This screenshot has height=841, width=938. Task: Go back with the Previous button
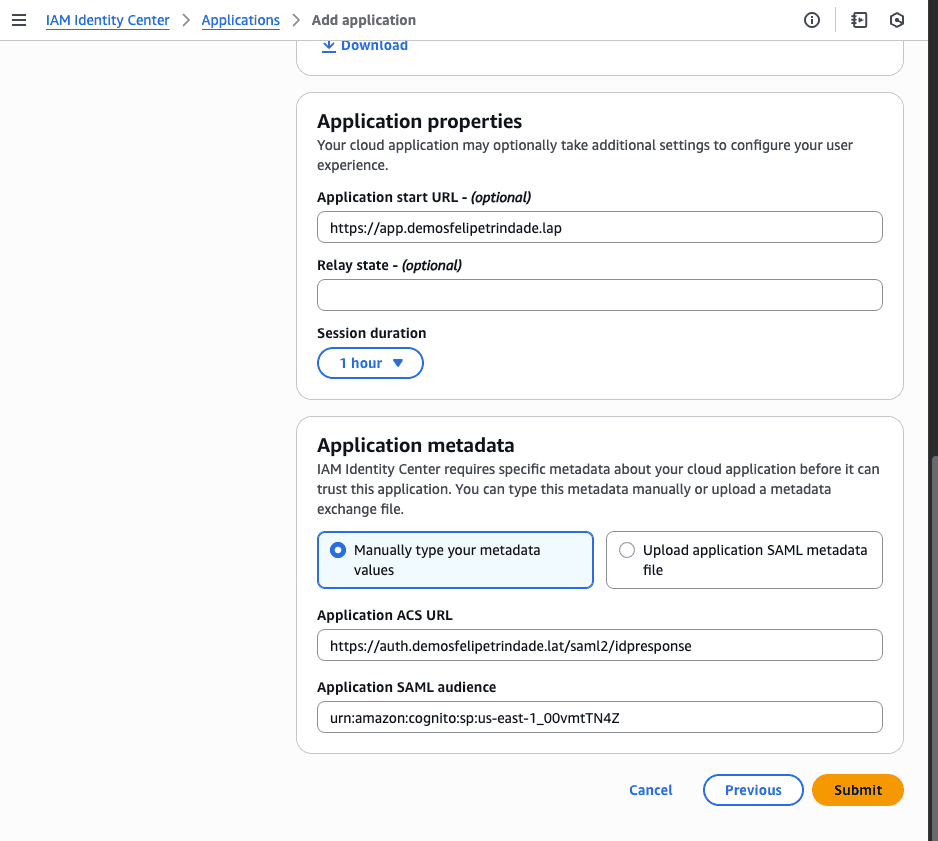[x=753, y=790]
